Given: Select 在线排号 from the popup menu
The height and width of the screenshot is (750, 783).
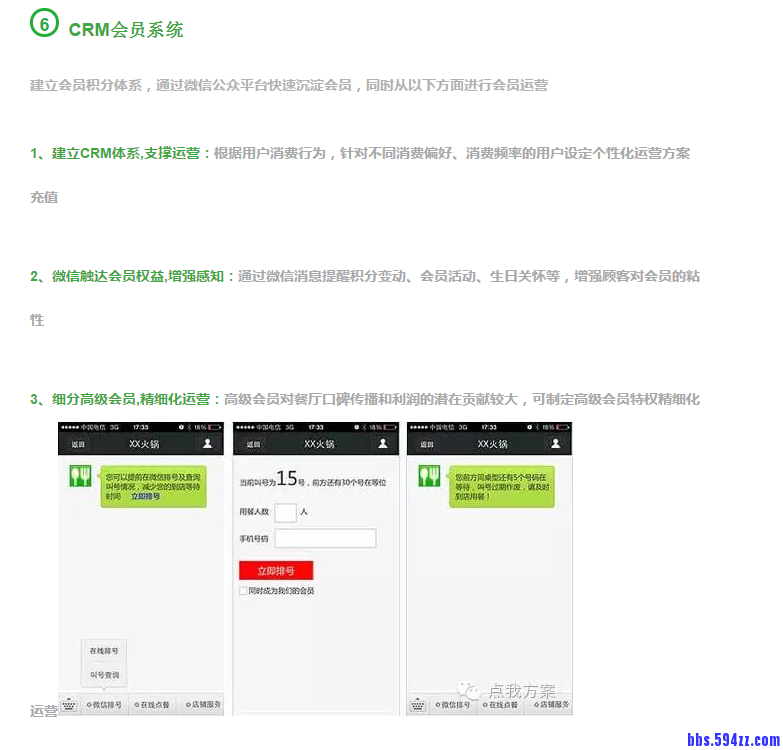Looking at the screenshot, I should pos(105,651).
